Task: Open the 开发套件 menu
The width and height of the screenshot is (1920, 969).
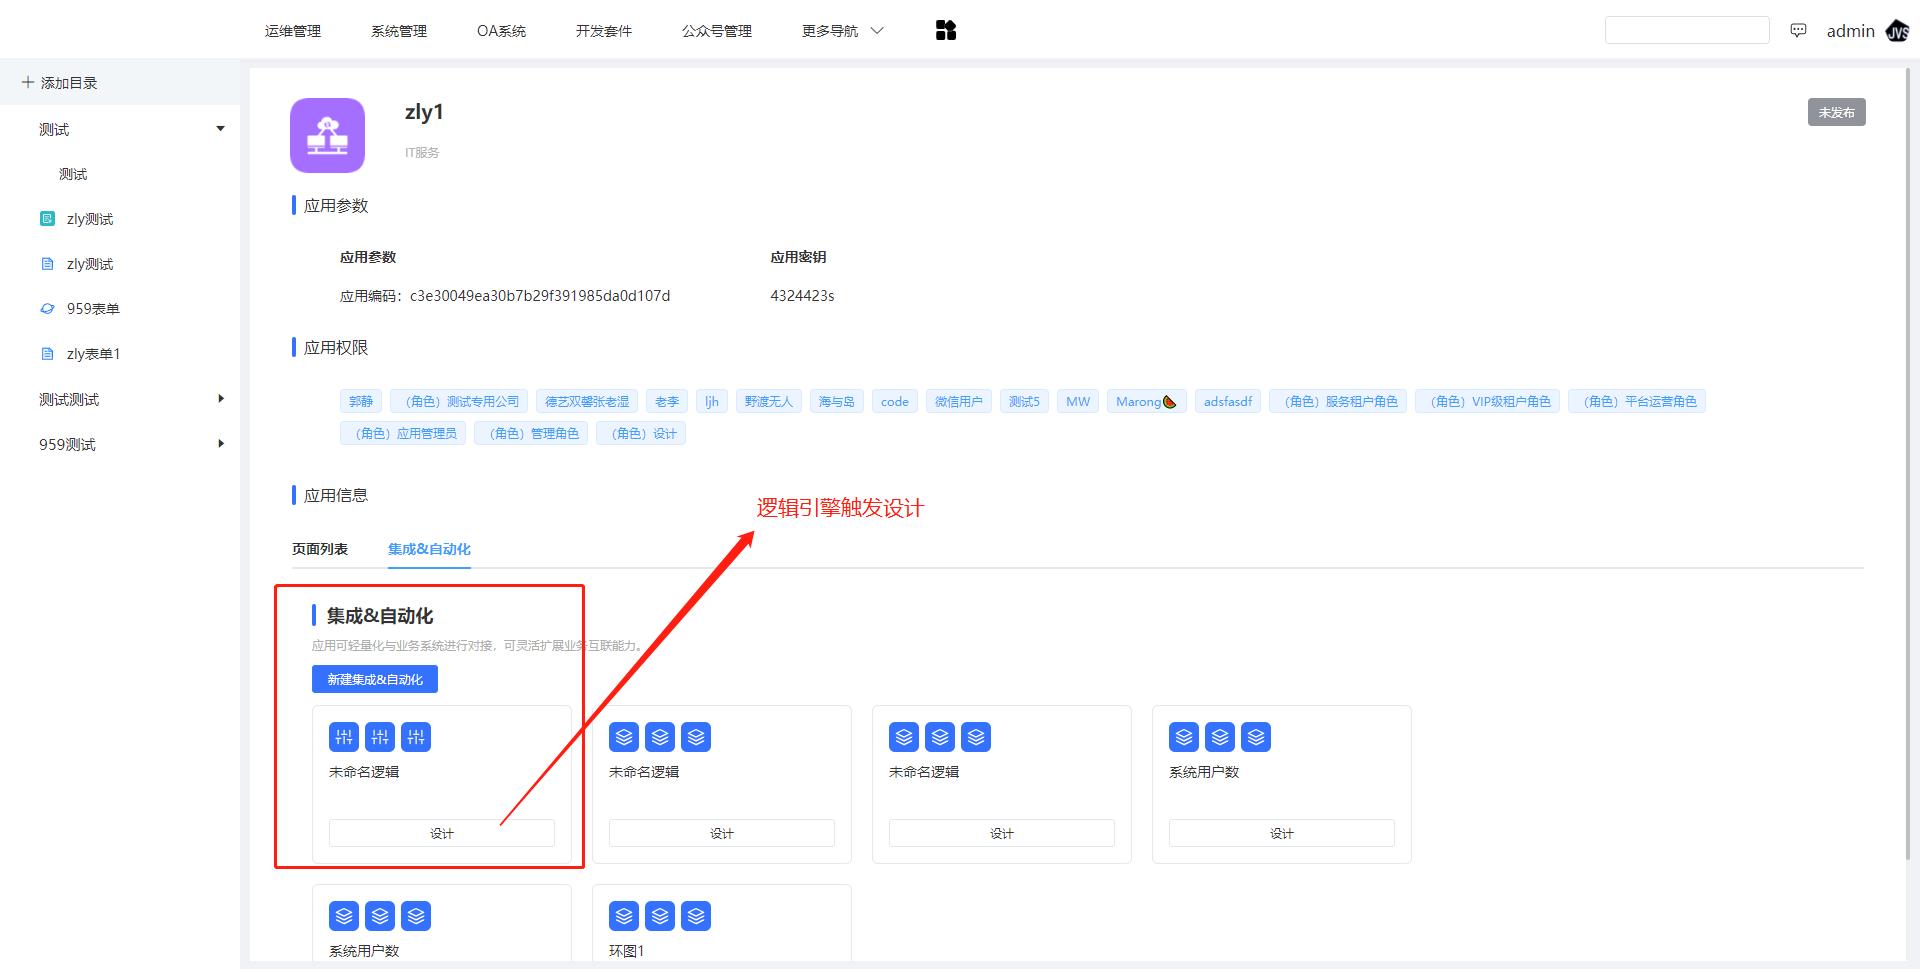Action: [604, 31]
